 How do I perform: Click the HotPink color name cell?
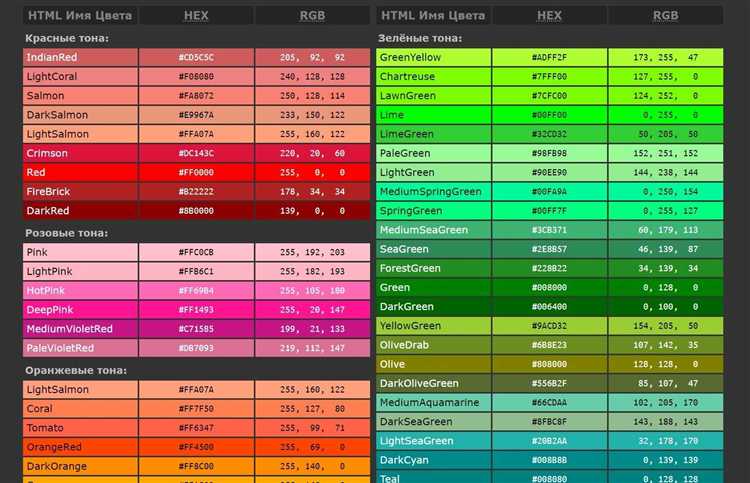[80, 291]
